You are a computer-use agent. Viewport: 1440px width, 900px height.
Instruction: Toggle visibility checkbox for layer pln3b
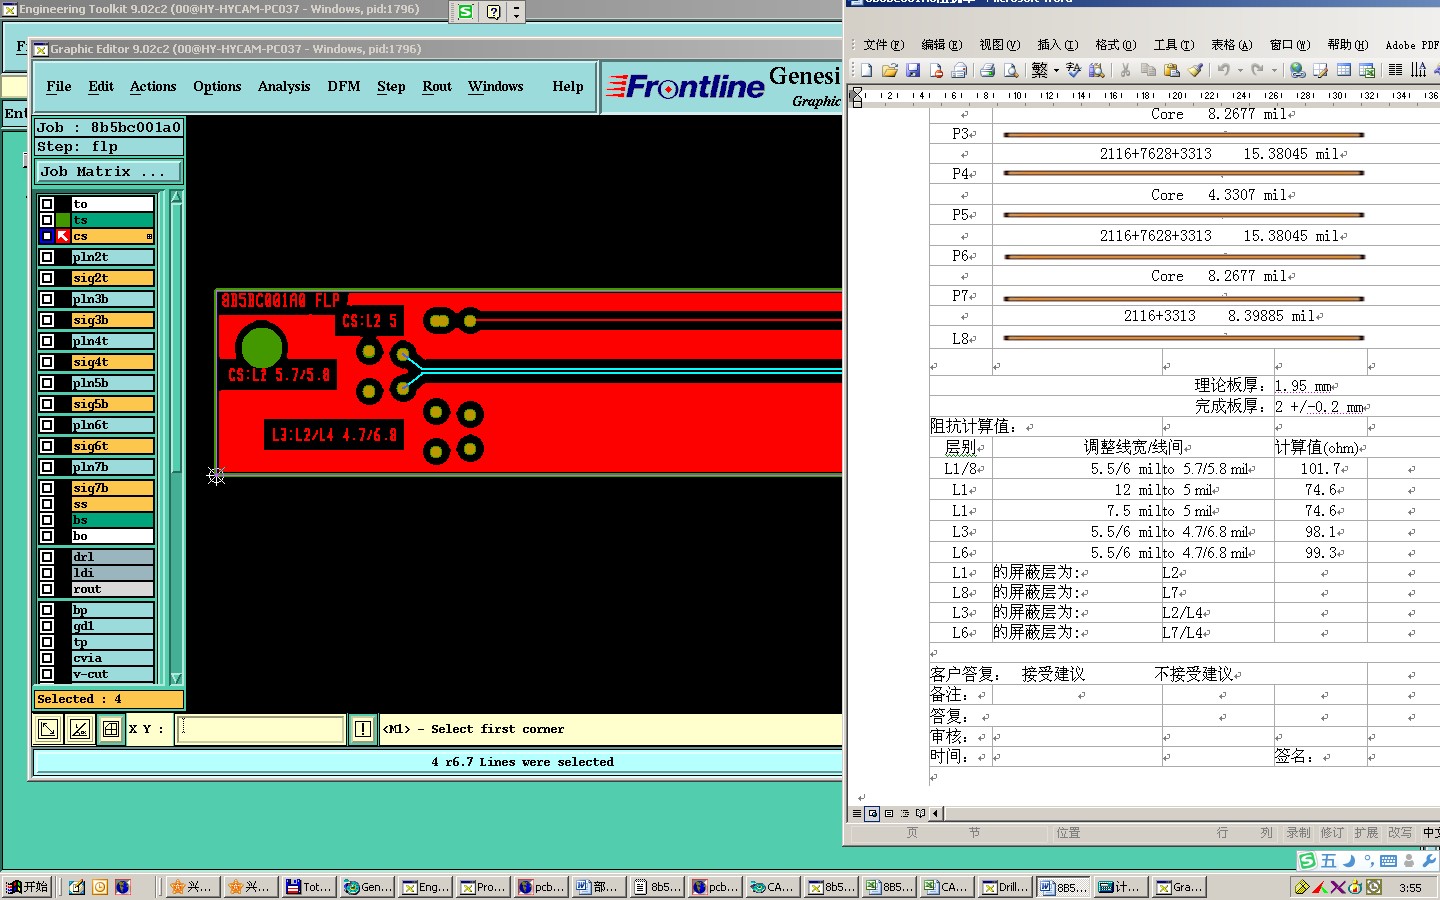point(47,299)
